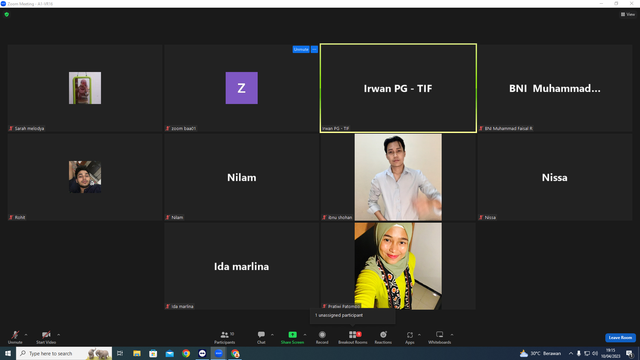Unmute the microphone in the Zoom toolbar
This screenshot has height=360, width=640.
[15, 337]
